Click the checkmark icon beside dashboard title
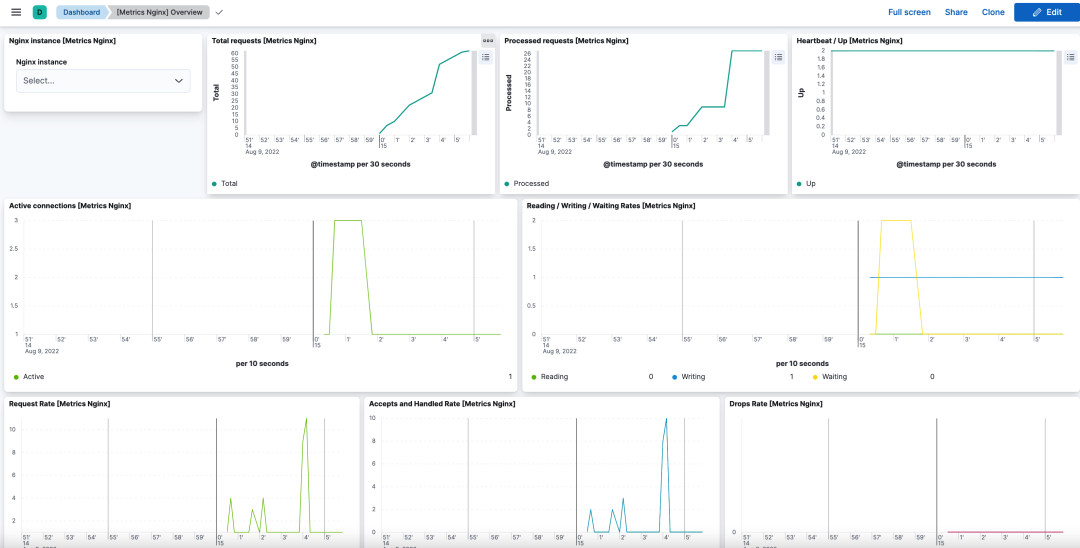 point(219,12)
